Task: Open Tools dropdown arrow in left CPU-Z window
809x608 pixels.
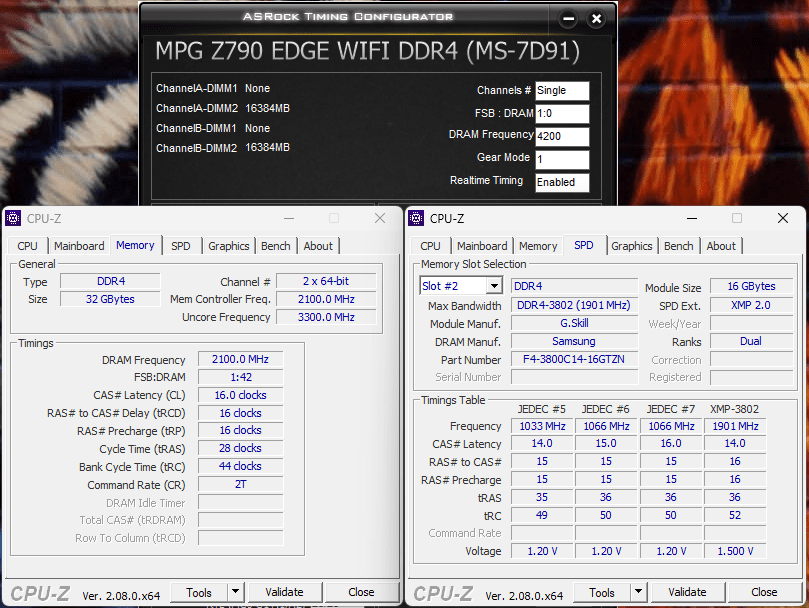Action: [x=235, y=591]
